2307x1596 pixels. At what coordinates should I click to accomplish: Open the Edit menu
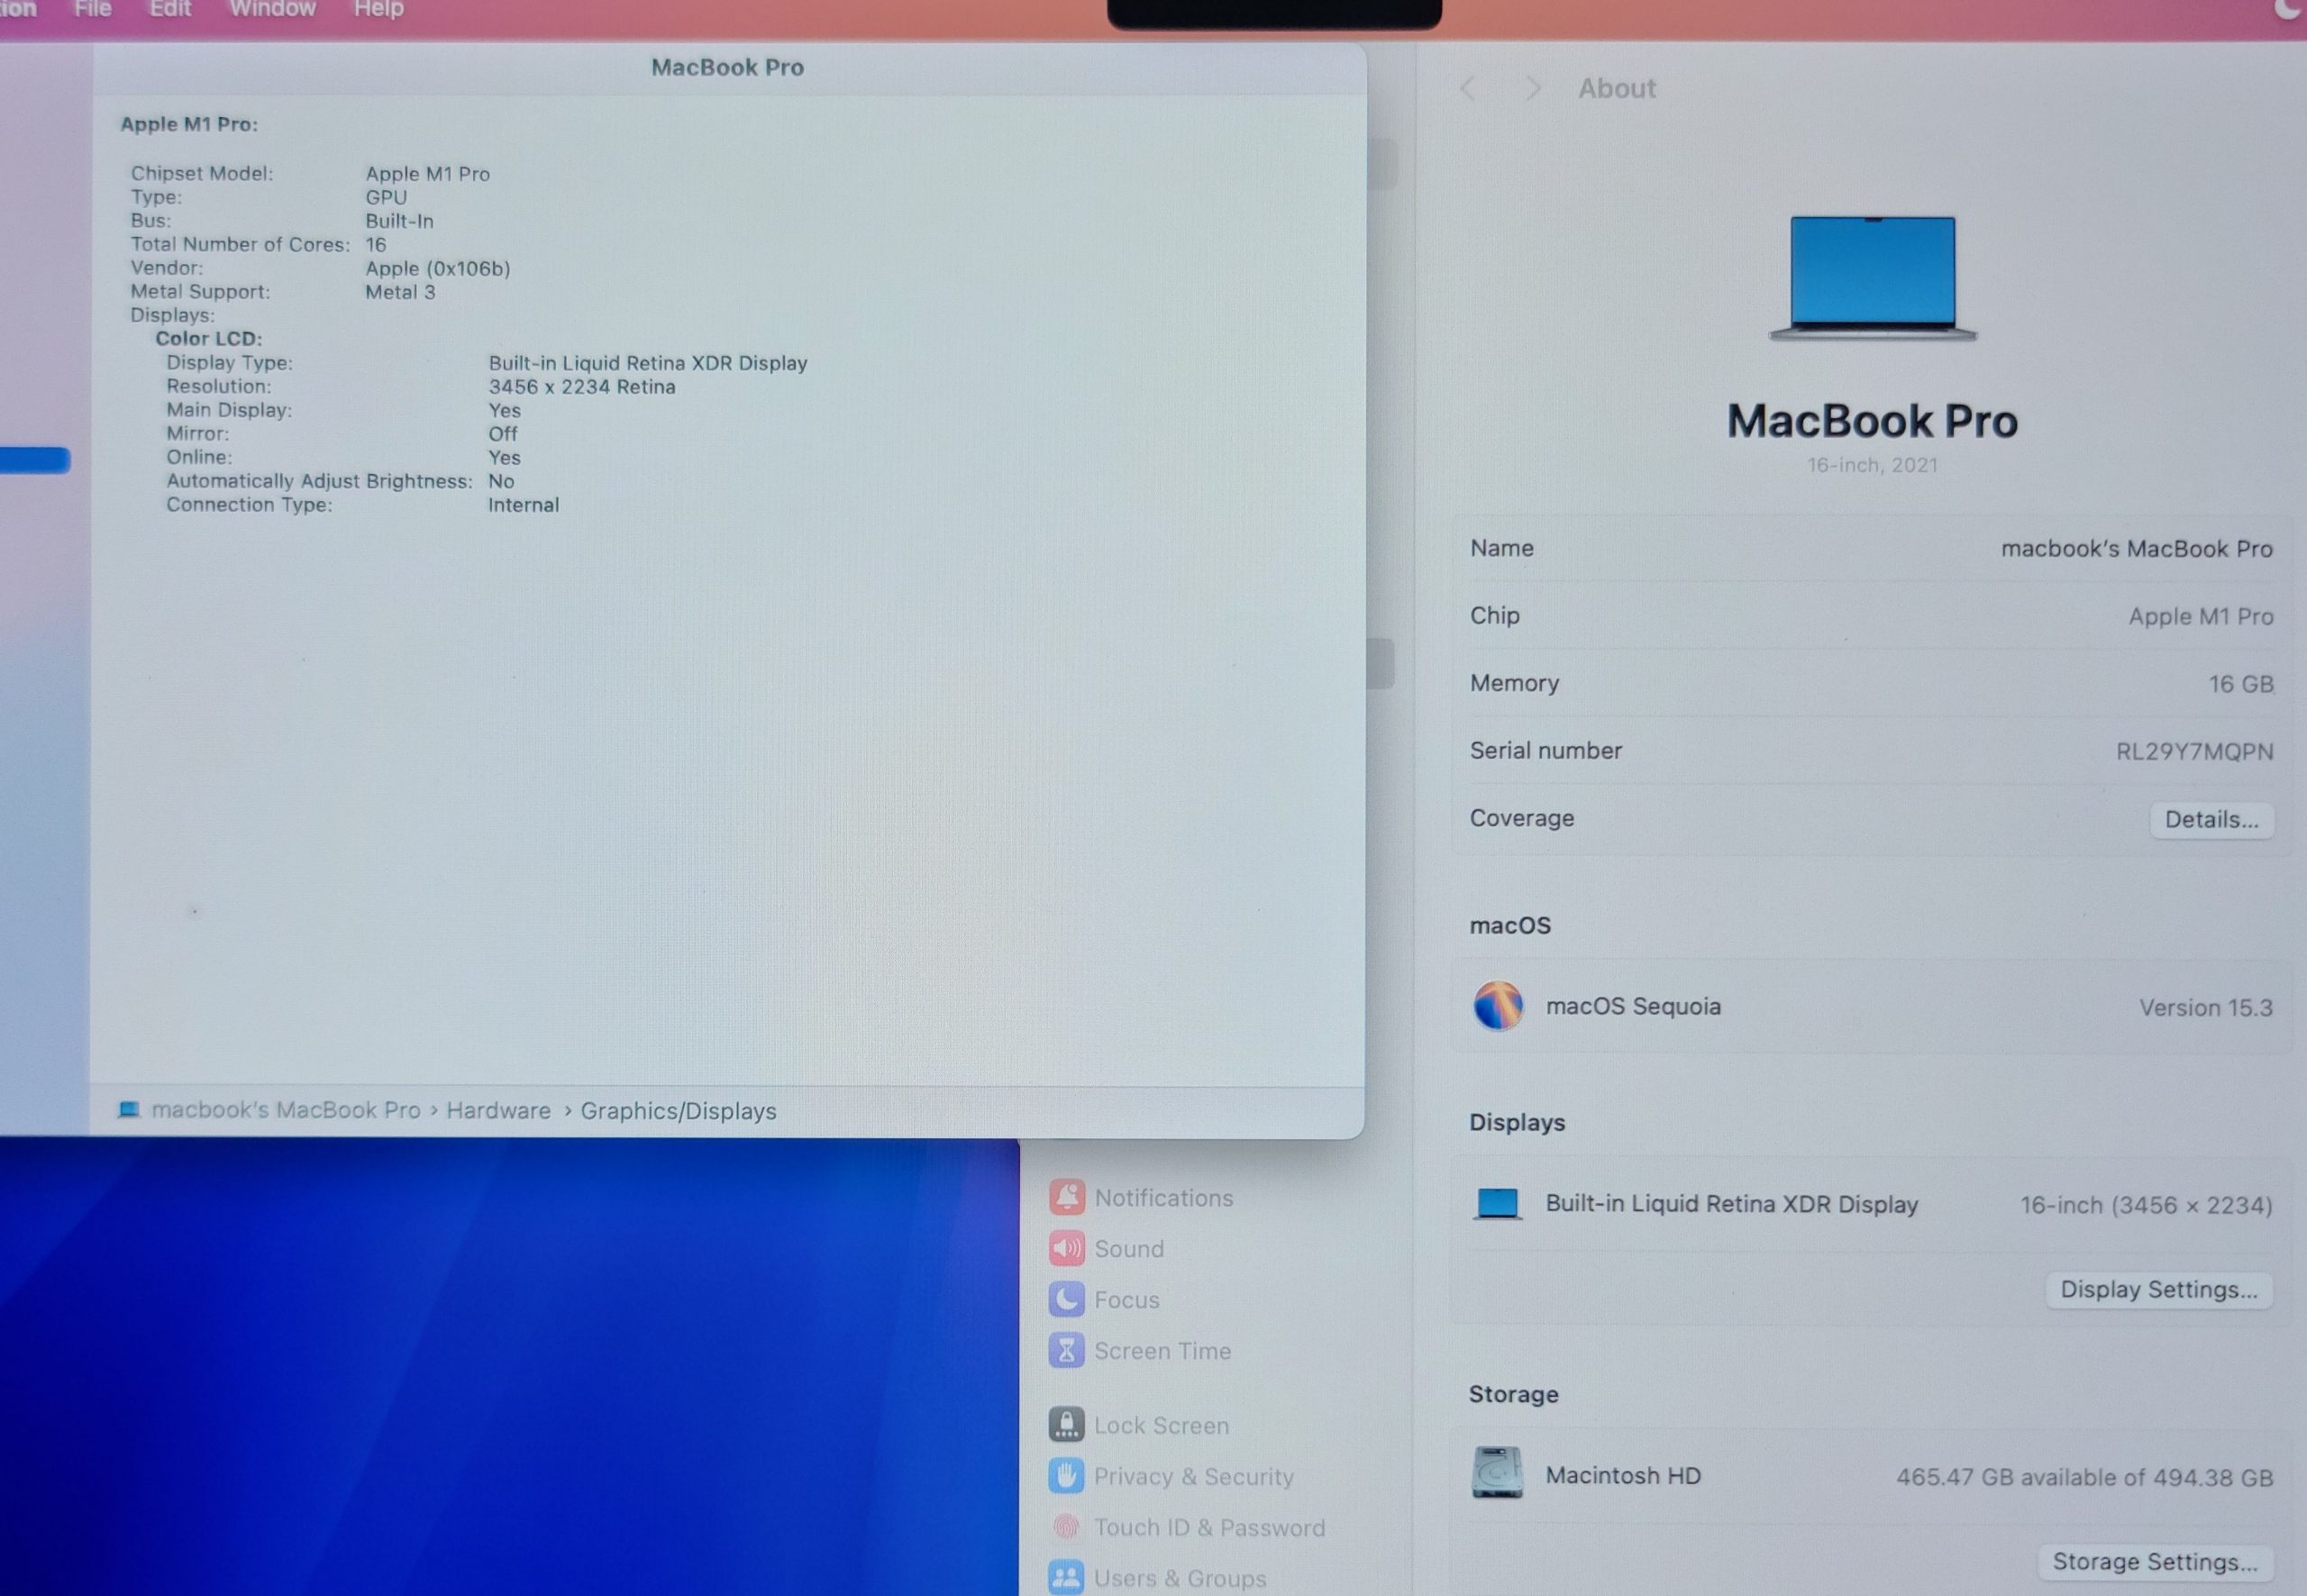point(170,9)
